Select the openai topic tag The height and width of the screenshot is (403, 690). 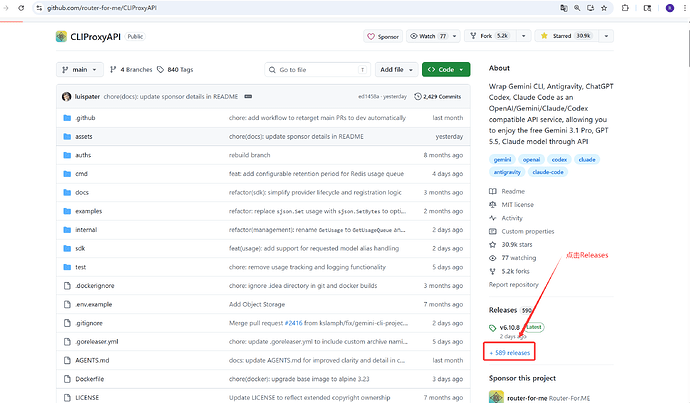[x=531, y=159]
